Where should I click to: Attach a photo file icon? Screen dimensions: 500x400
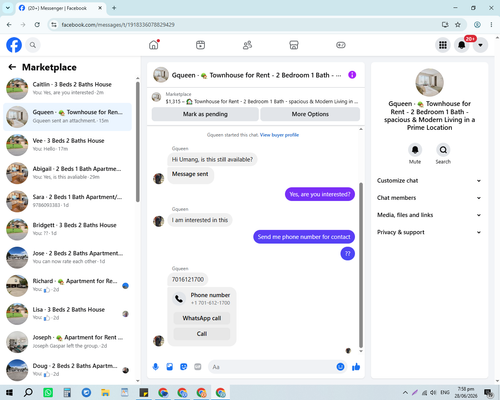pyautogui.click(x=170, y=367)
